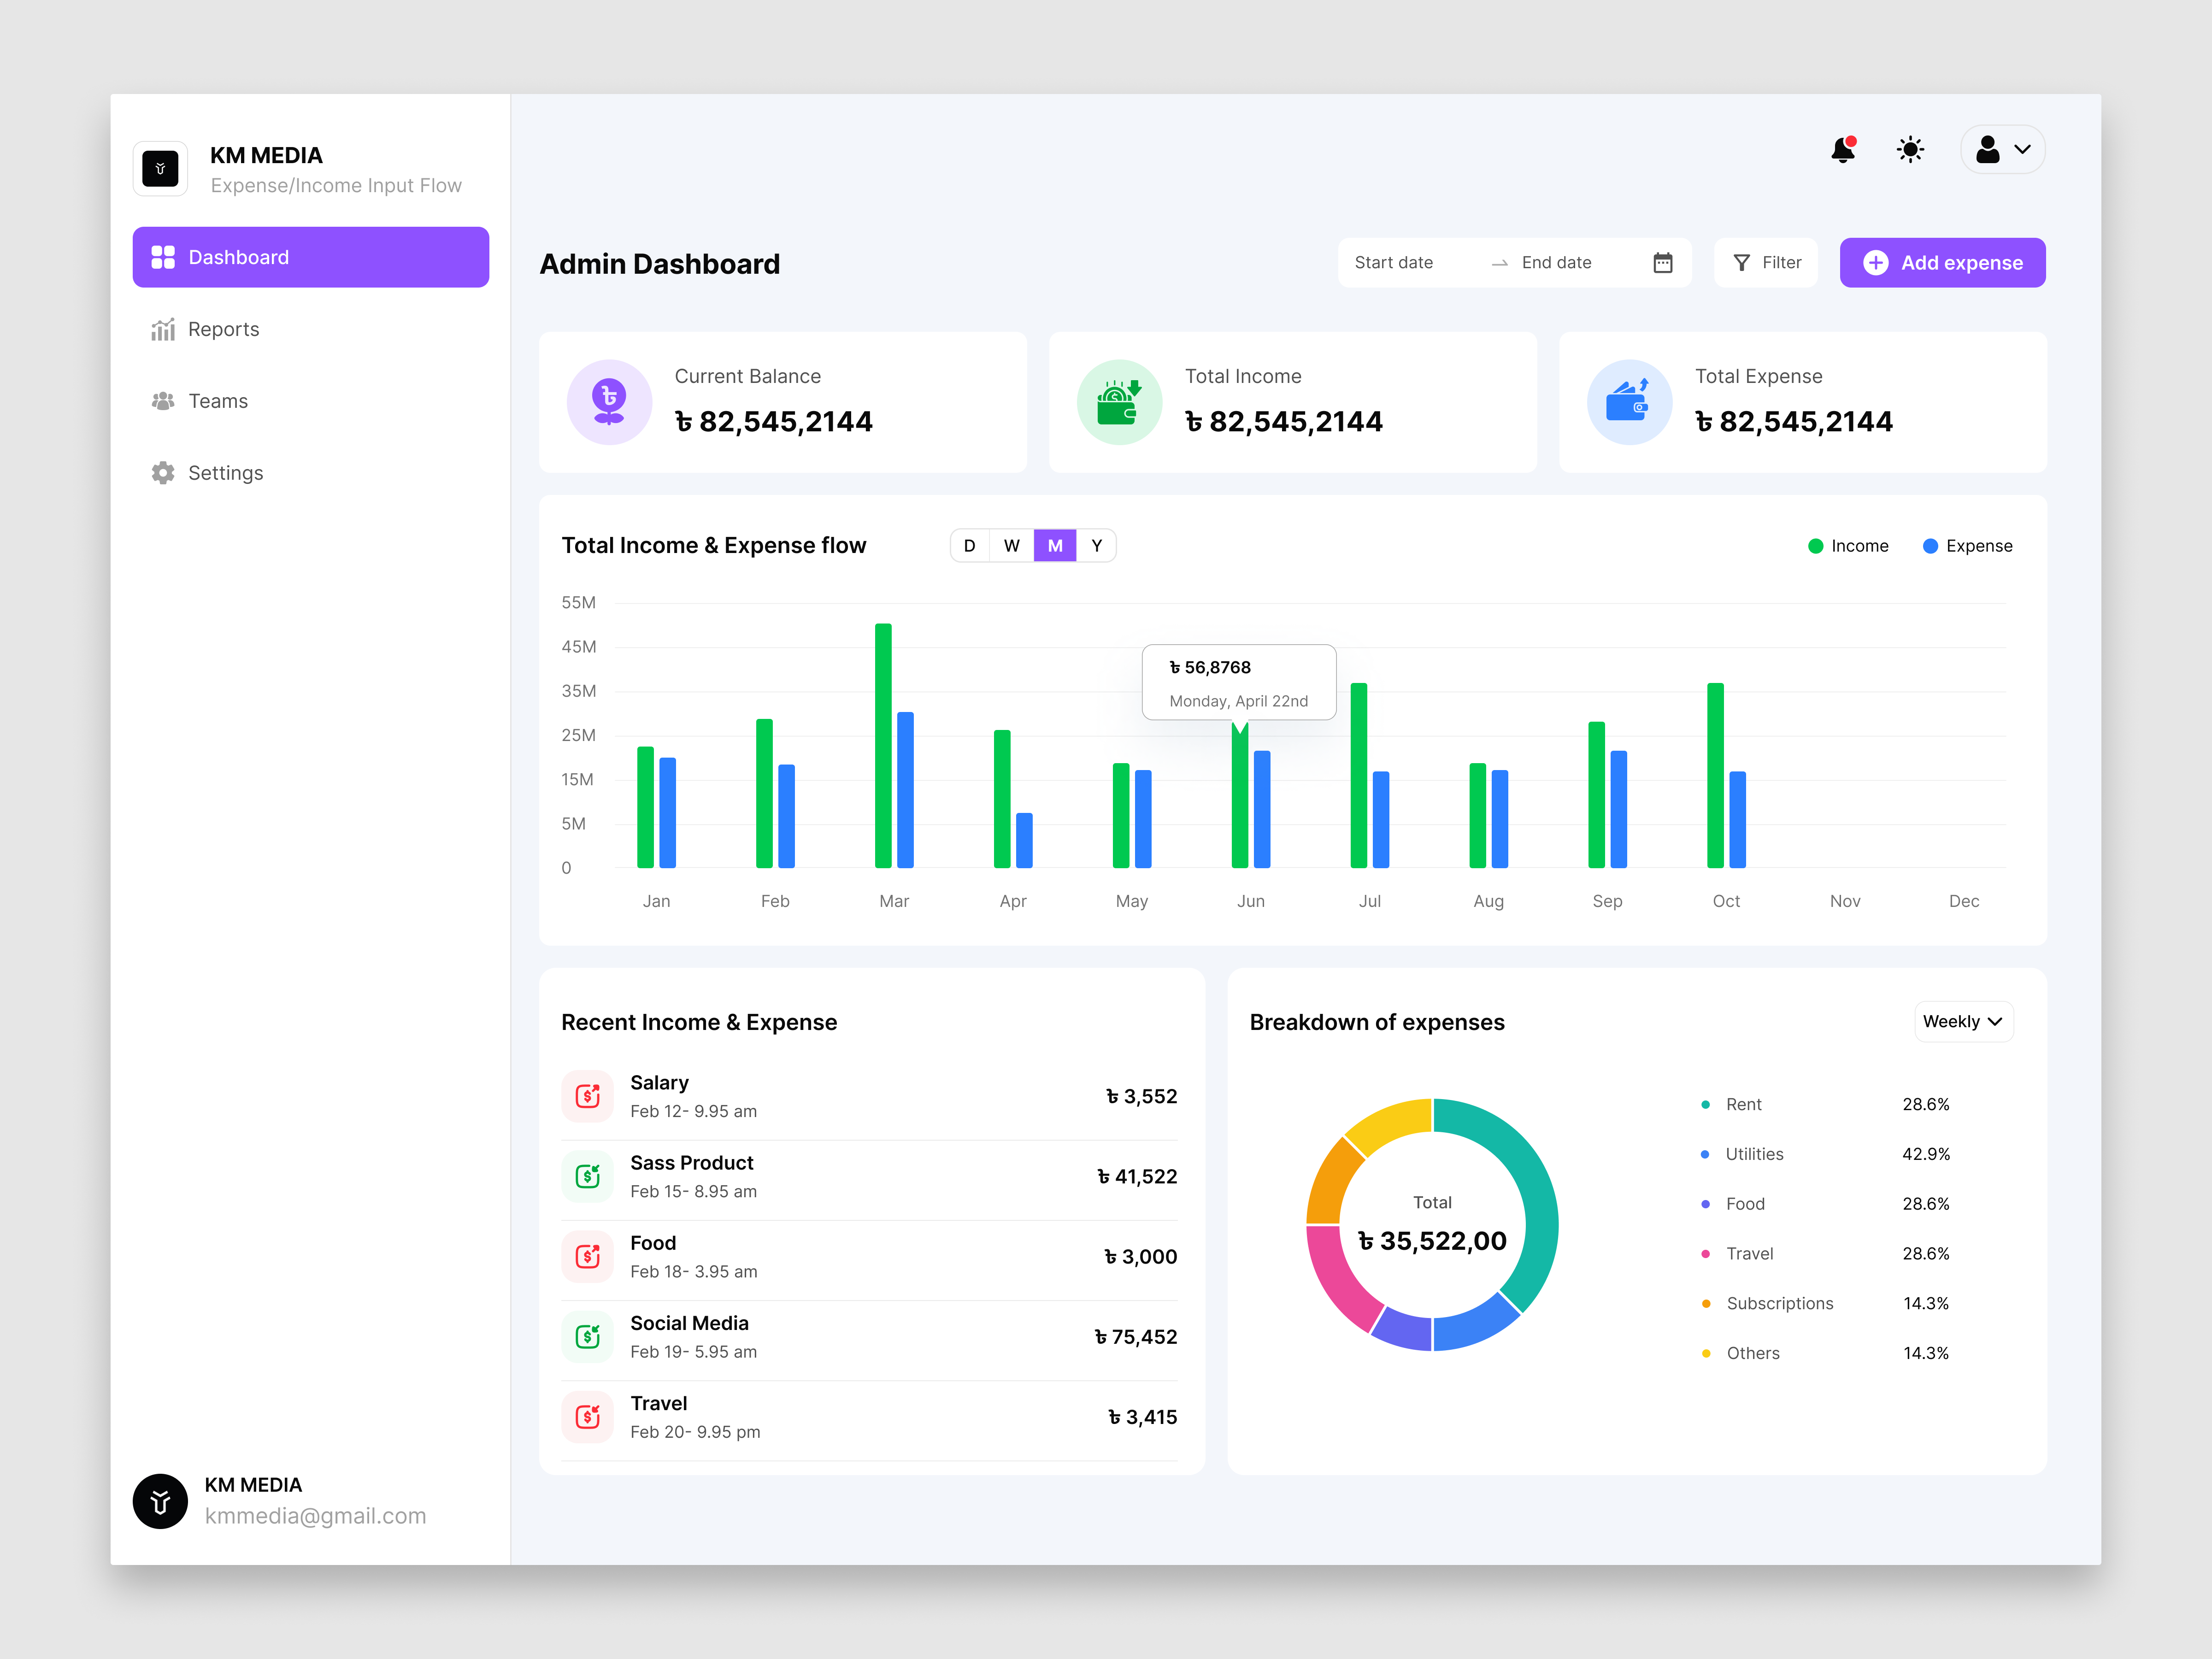This screenshot has height=1659, width=2212.
Task: Click the Start date input field
Action: pos(1394,263)
